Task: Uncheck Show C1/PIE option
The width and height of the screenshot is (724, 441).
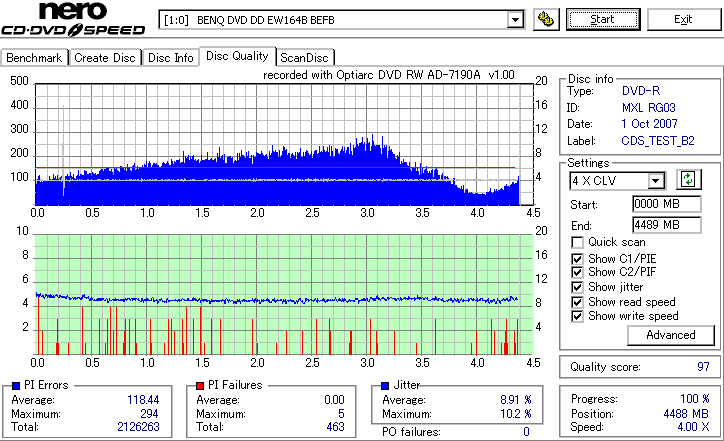Action: coord(577,259)
